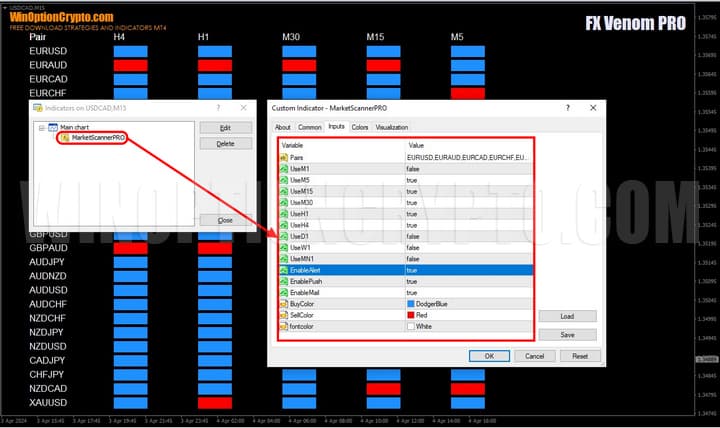
Task: Click the Indicators dialog title icon
Action: (x=38, y=108)
